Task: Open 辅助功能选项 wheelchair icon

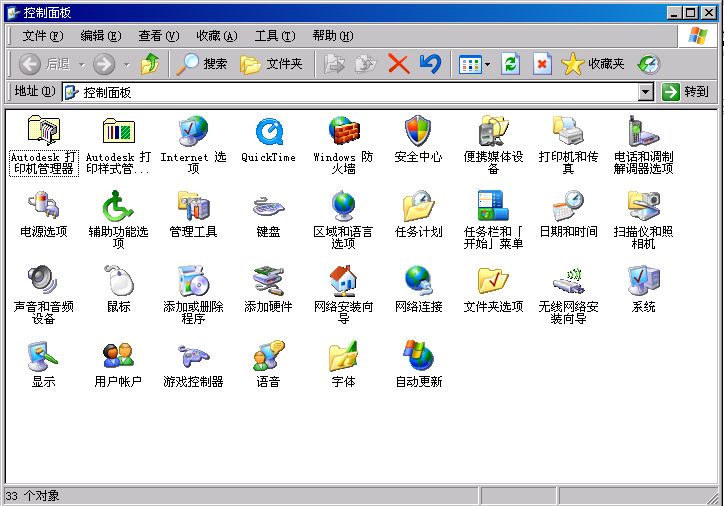Action: pyautogui.click(x=118, y=205)
